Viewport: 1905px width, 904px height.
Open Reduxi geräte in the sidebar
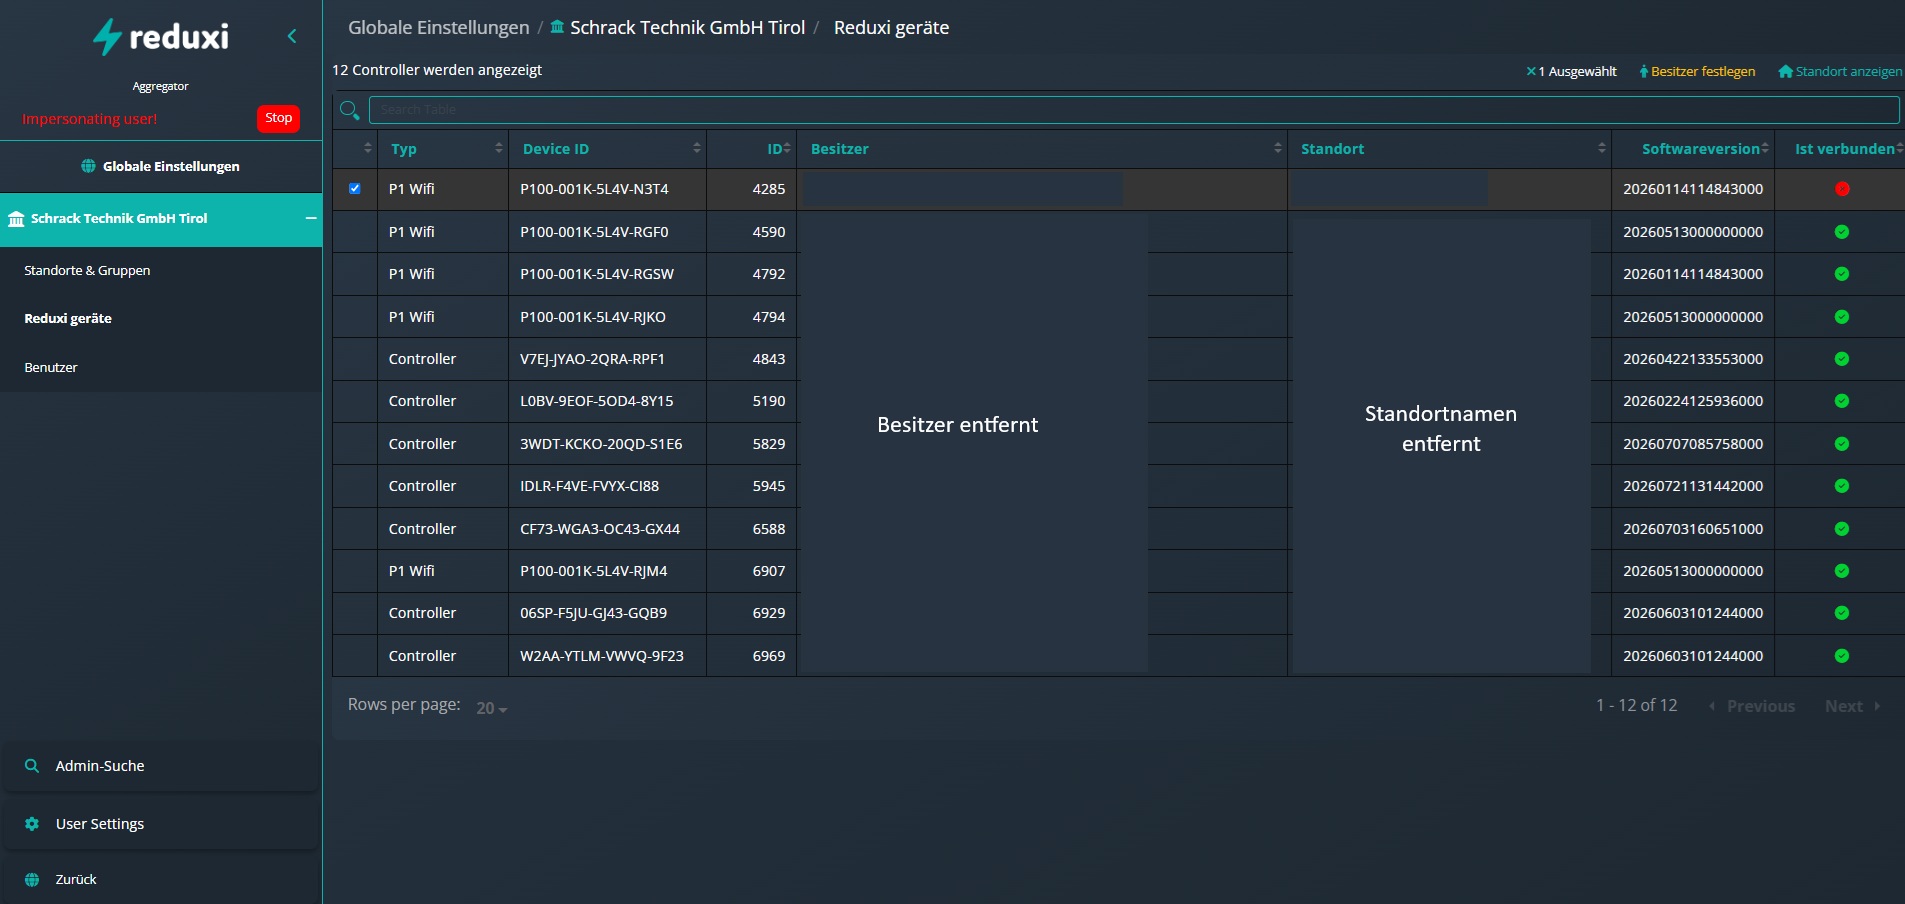(68, 318)
